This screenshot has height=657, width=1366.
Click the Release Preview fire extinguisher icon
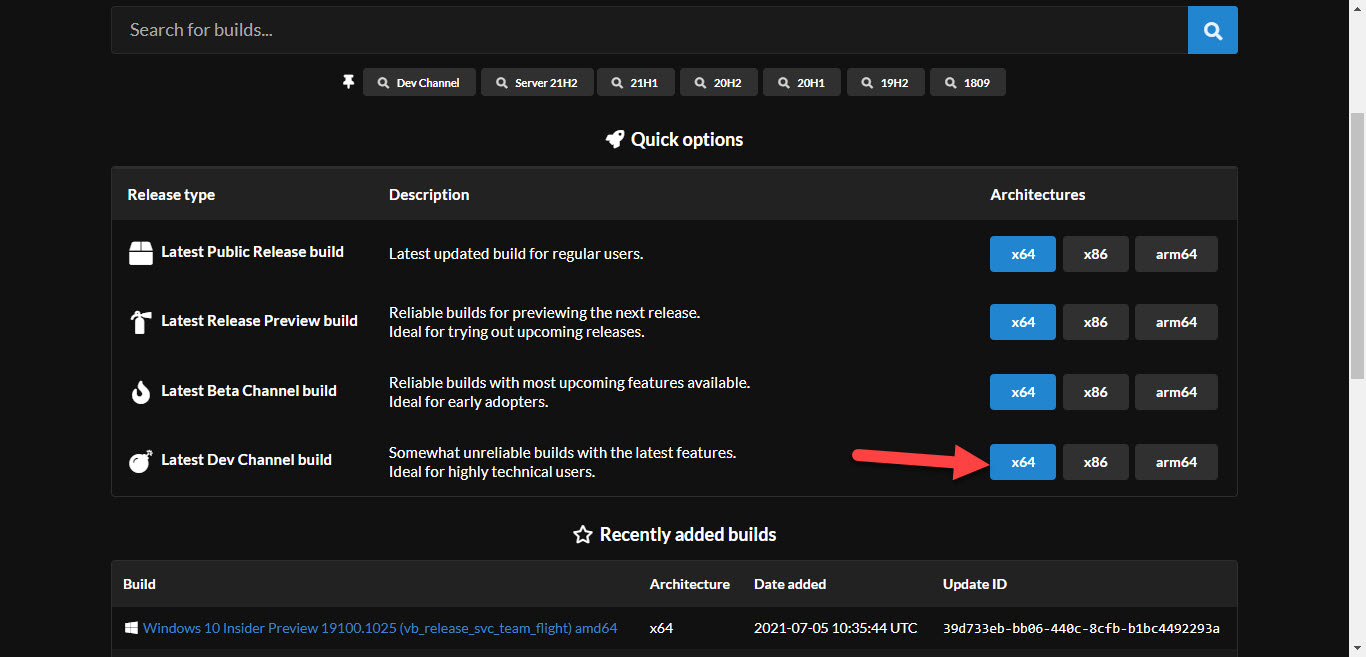click(141, 322)
